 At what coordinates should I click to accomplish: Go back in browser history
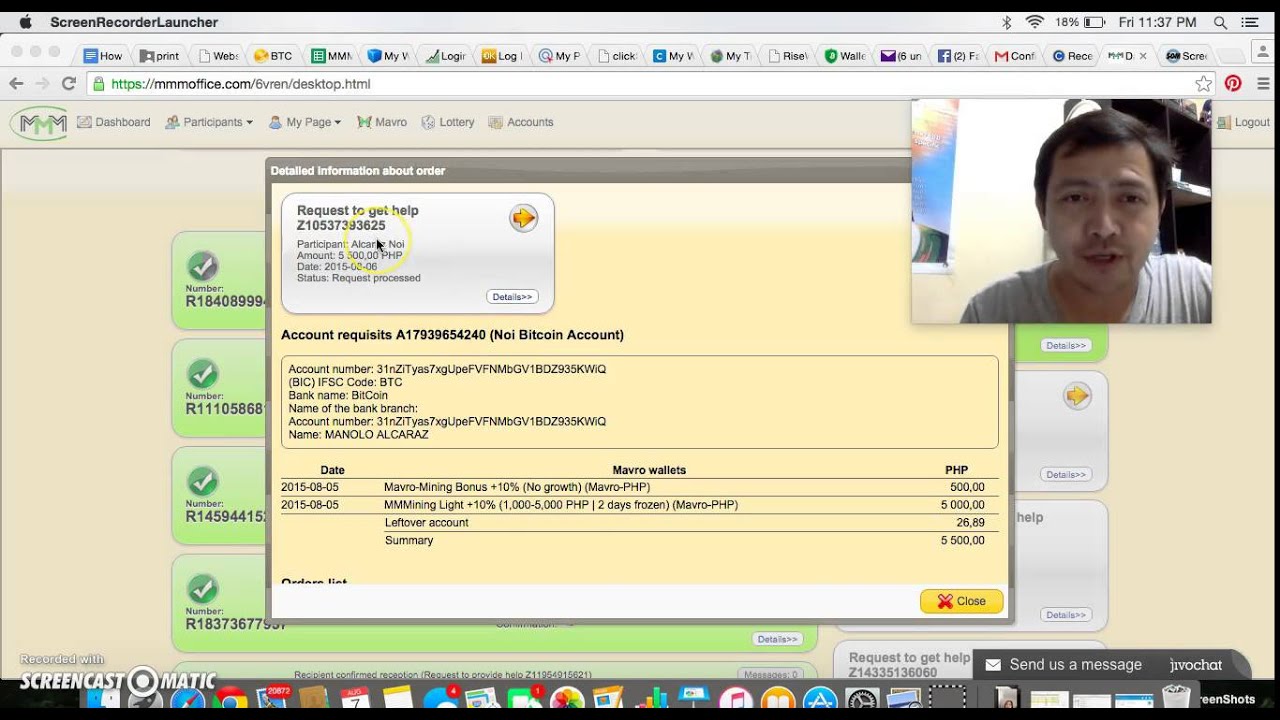point(16,84)
